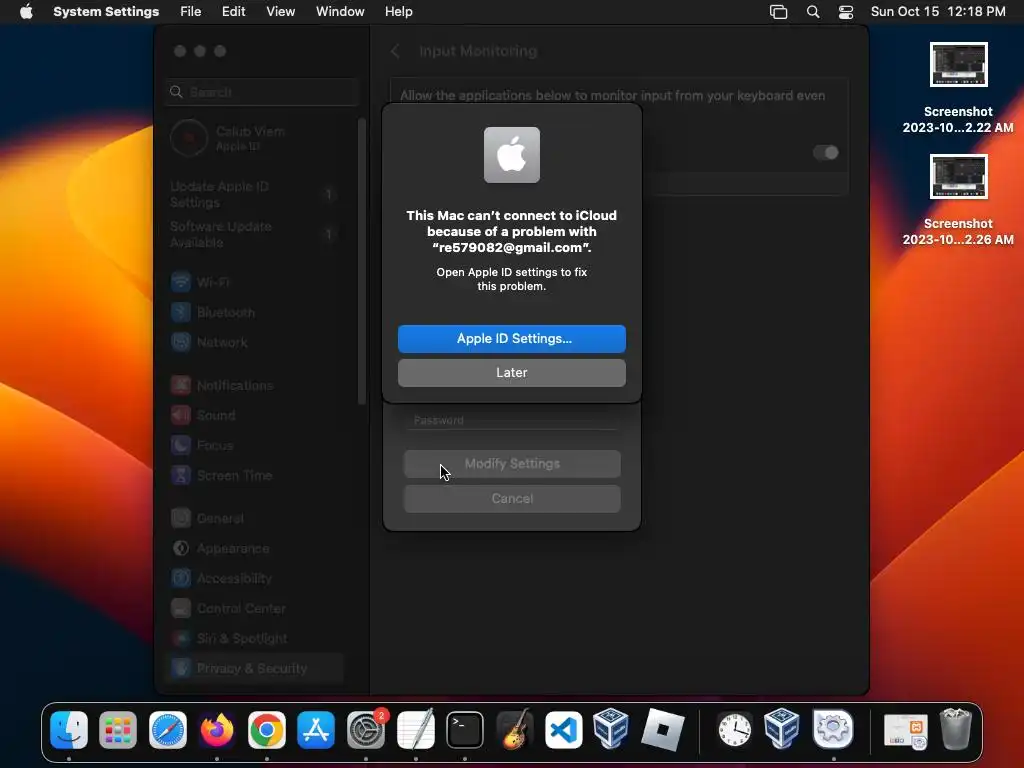This screenshot has width=1024, height=768.
Task: Open Safari browser in the Dock
Action: click(168, 729)
